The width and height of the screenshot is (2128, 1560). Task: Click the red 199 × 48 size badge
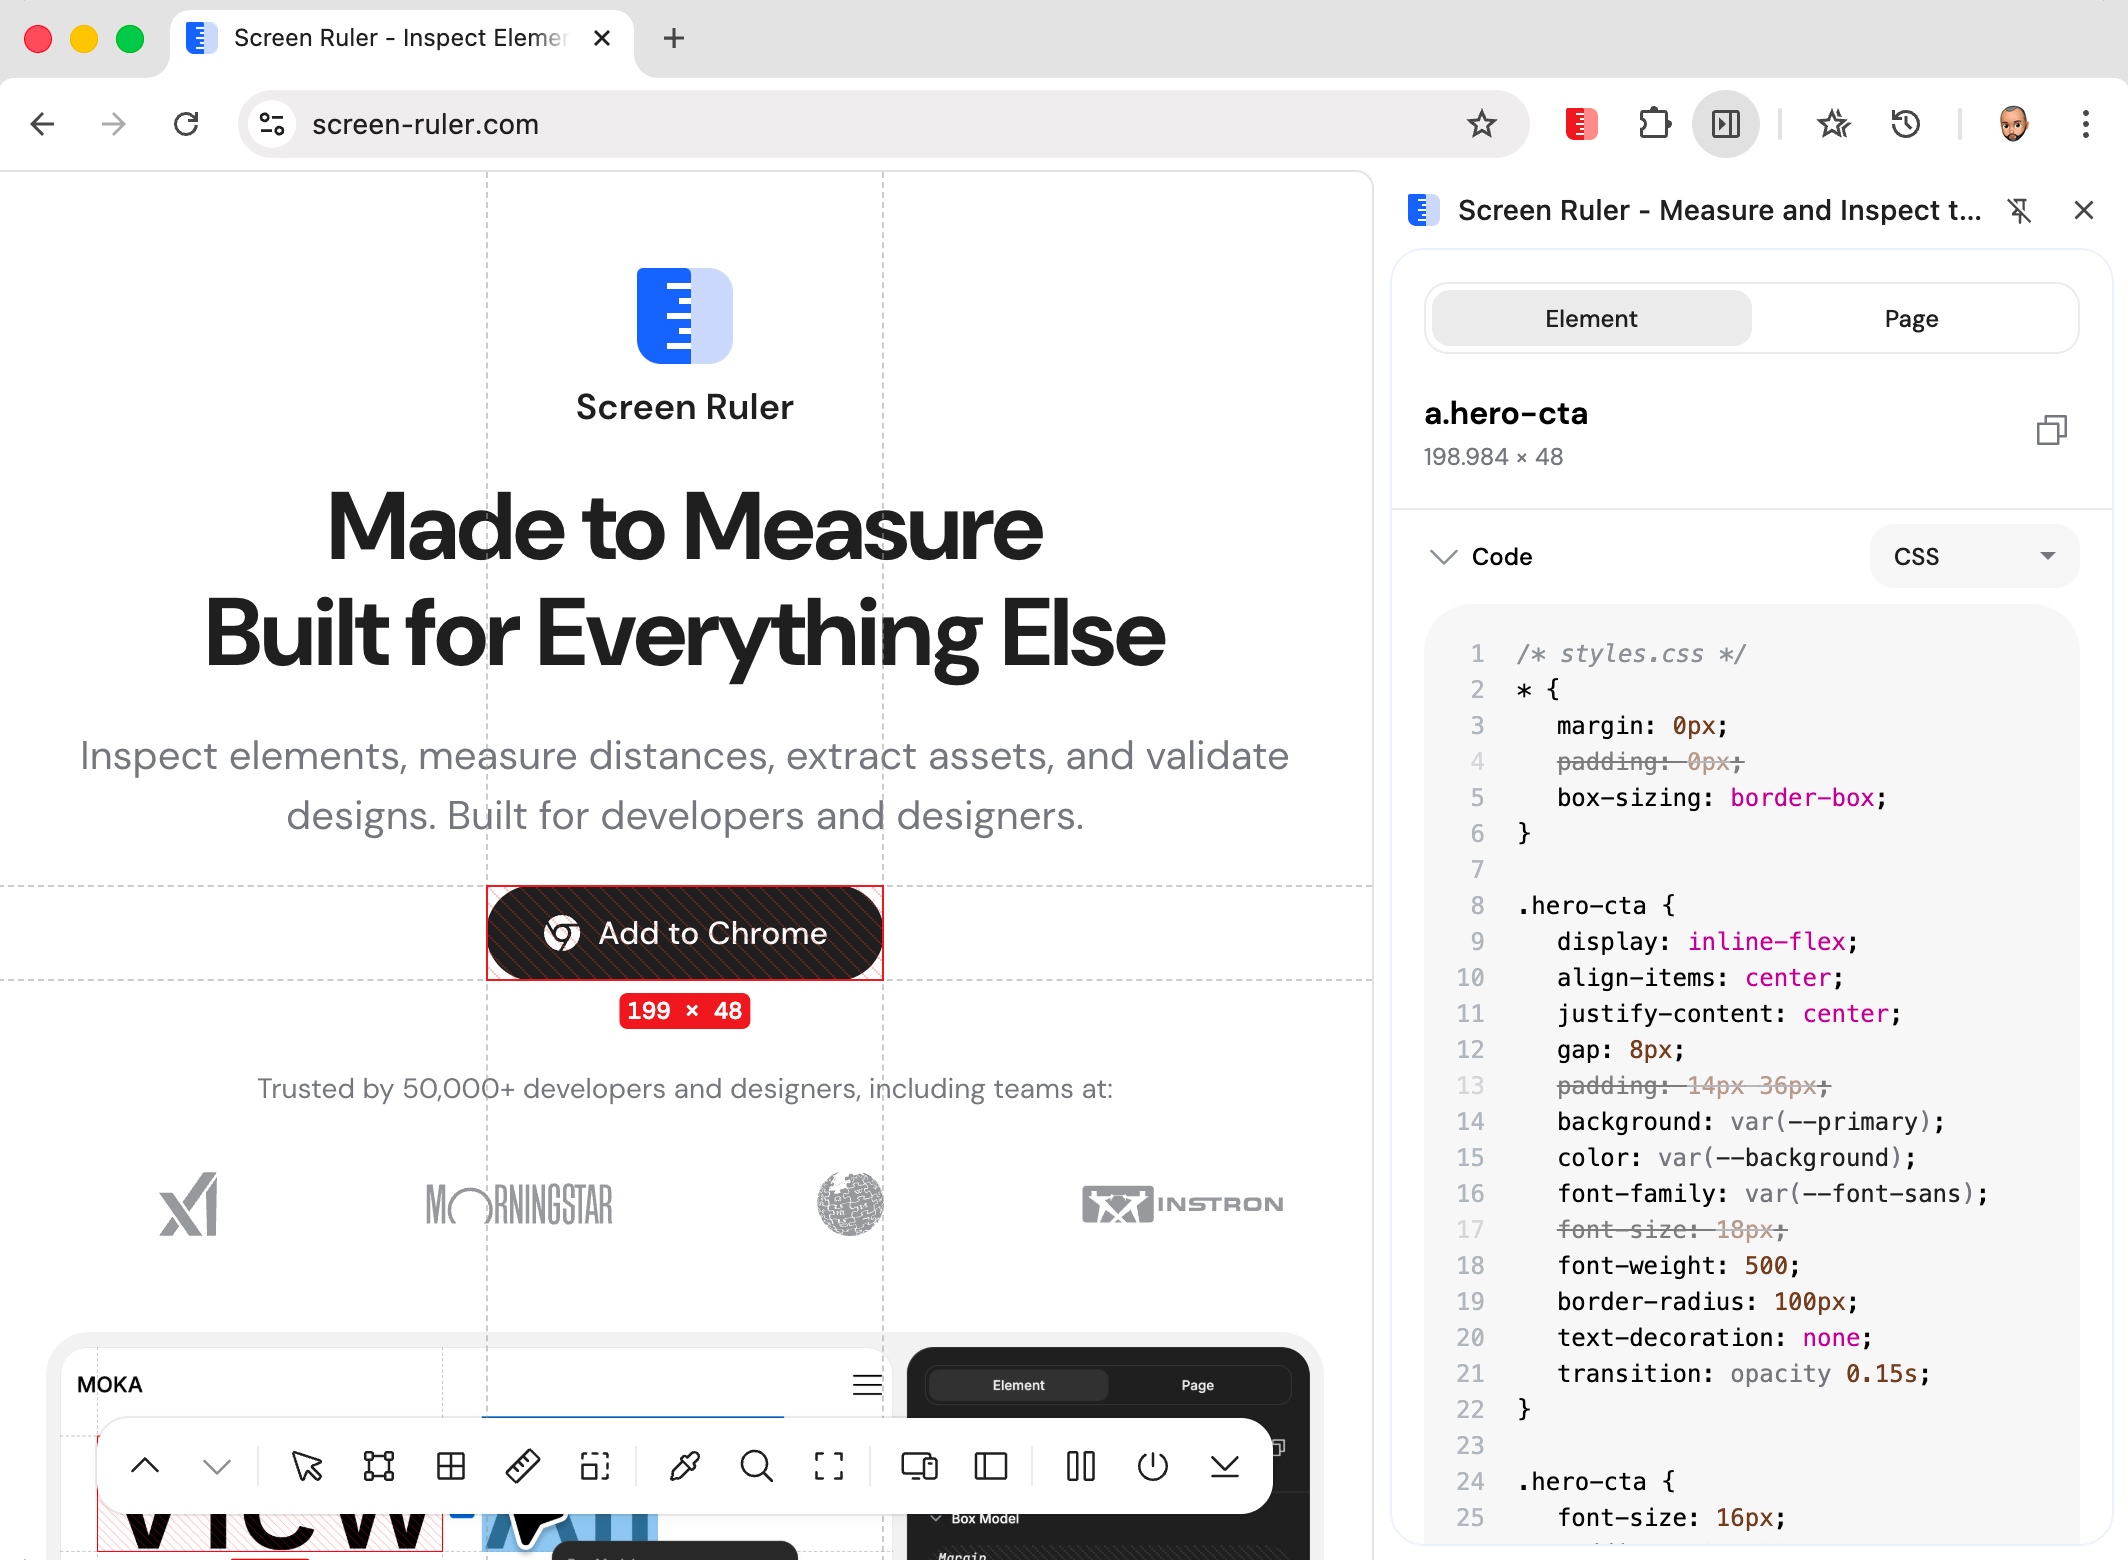point(685,1011)
